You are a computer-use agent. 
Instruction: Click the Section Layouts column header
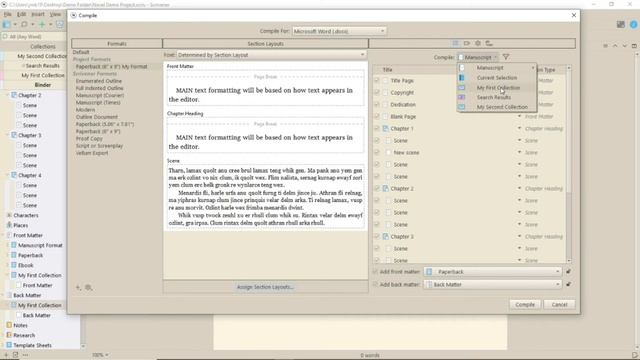click(265, 44)
